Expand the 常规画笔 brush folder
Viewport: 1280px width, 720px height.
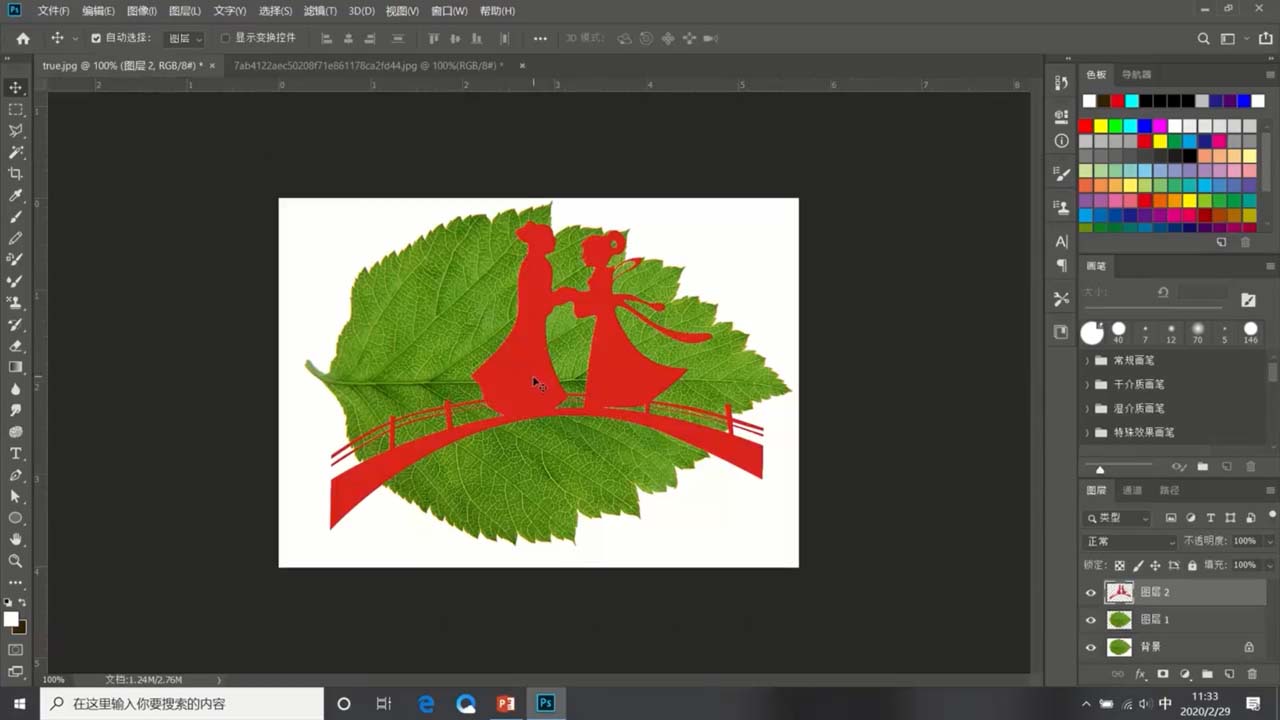click(x=1087, y=360)
